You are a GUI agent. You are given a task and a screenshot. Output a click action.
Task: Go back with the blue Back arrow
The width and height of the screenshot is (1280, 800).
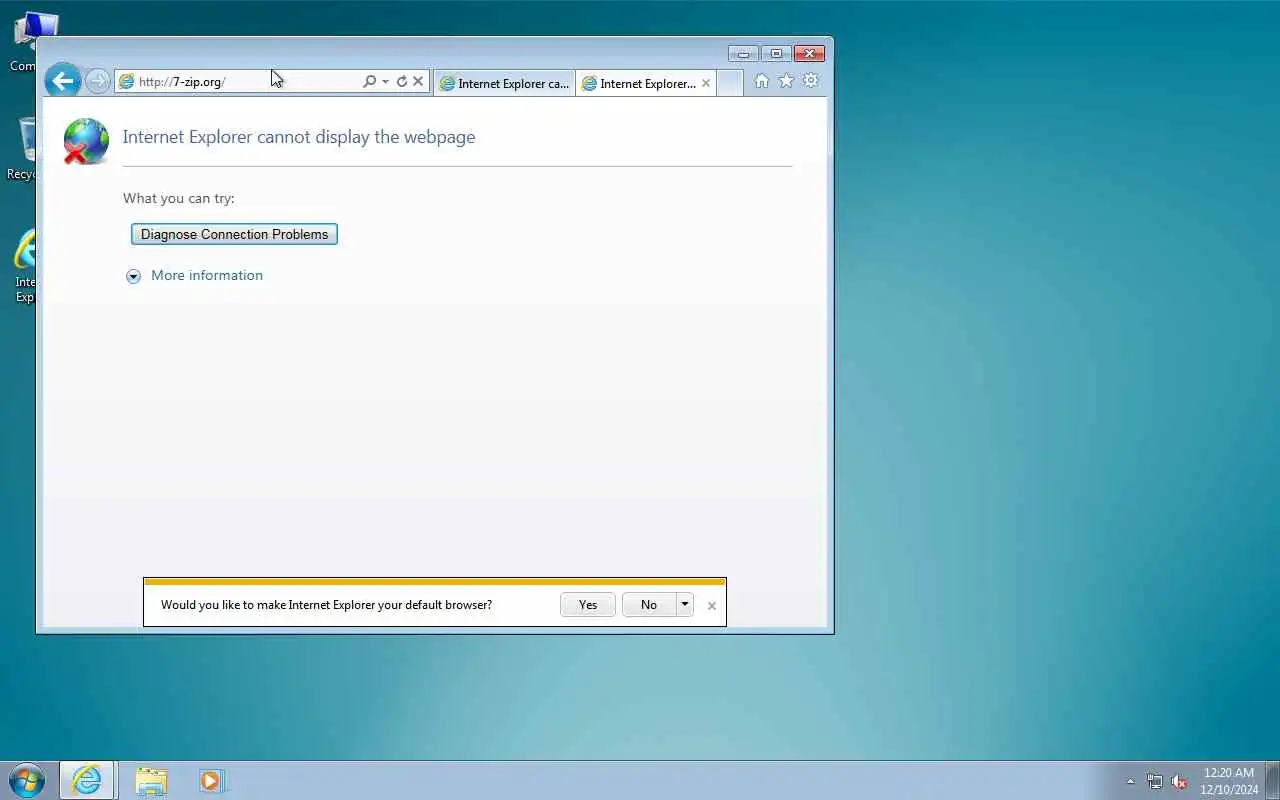(x=62, y=81)
